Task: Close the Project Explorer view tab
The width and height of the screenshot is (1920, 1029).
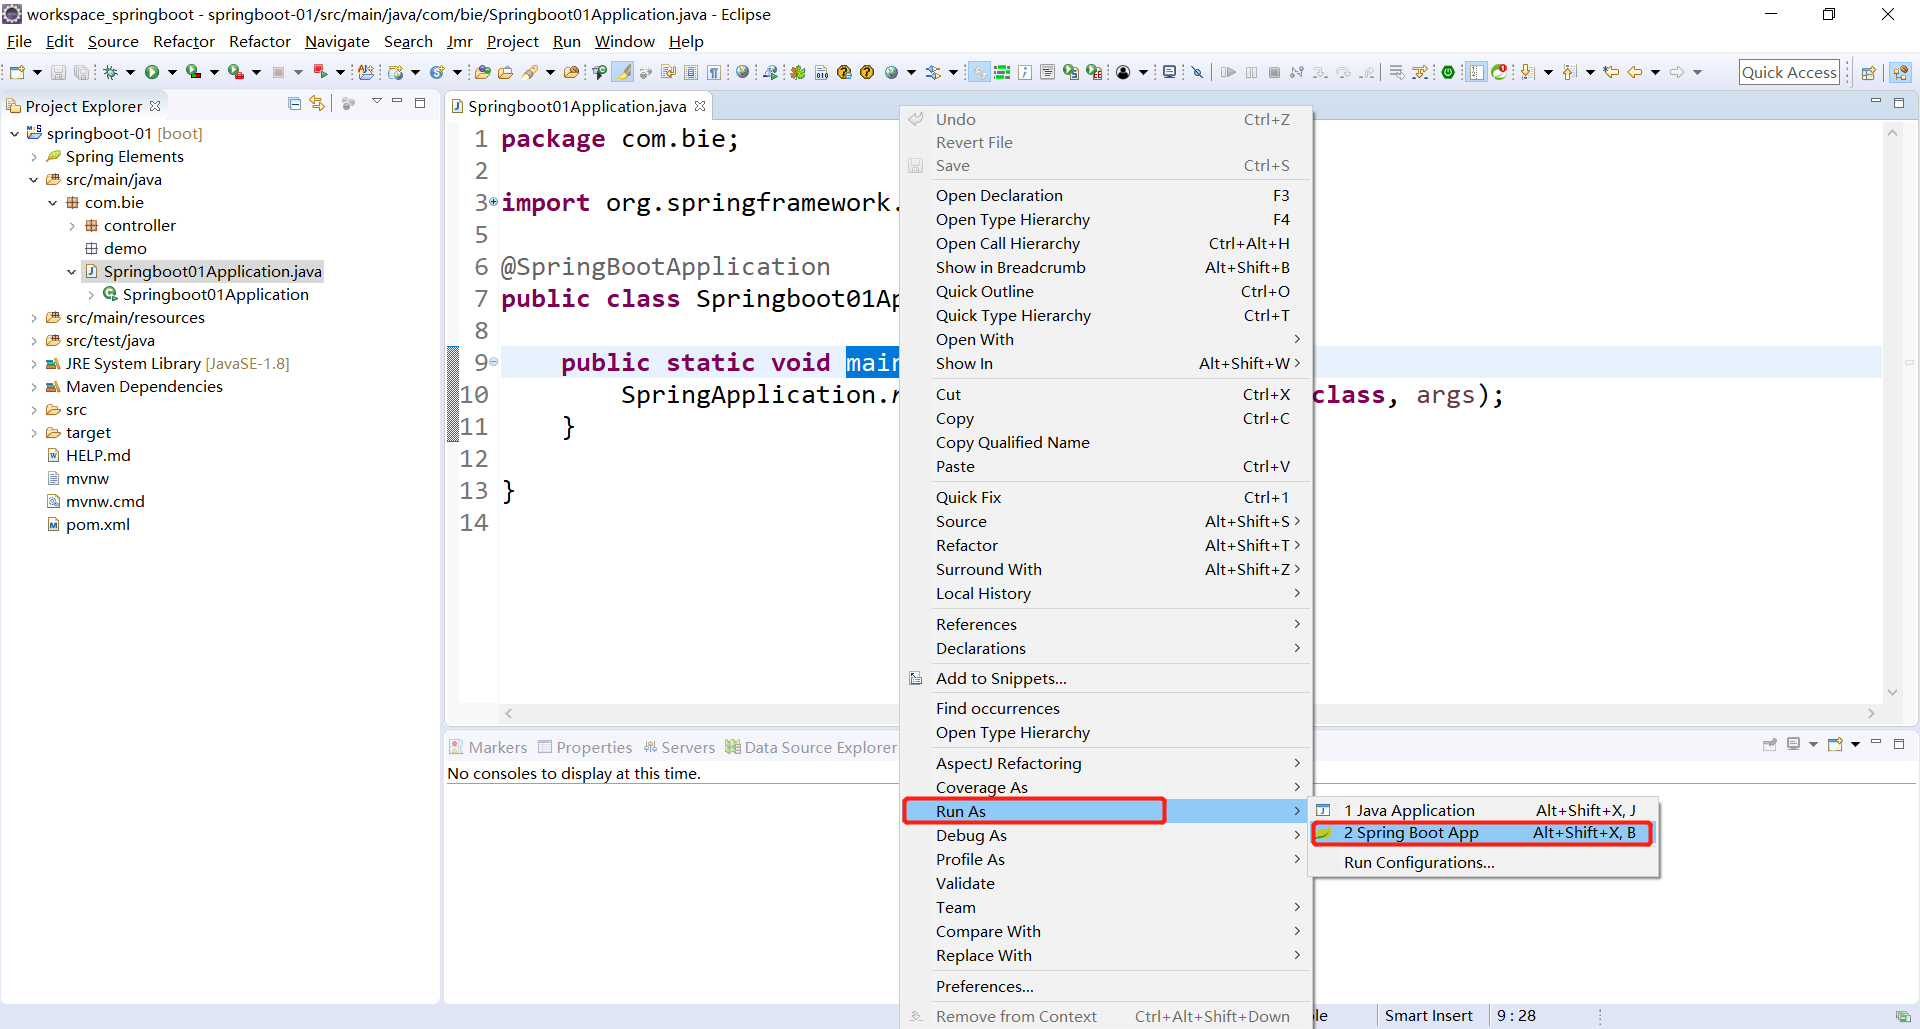Action: tap(155, 106)
